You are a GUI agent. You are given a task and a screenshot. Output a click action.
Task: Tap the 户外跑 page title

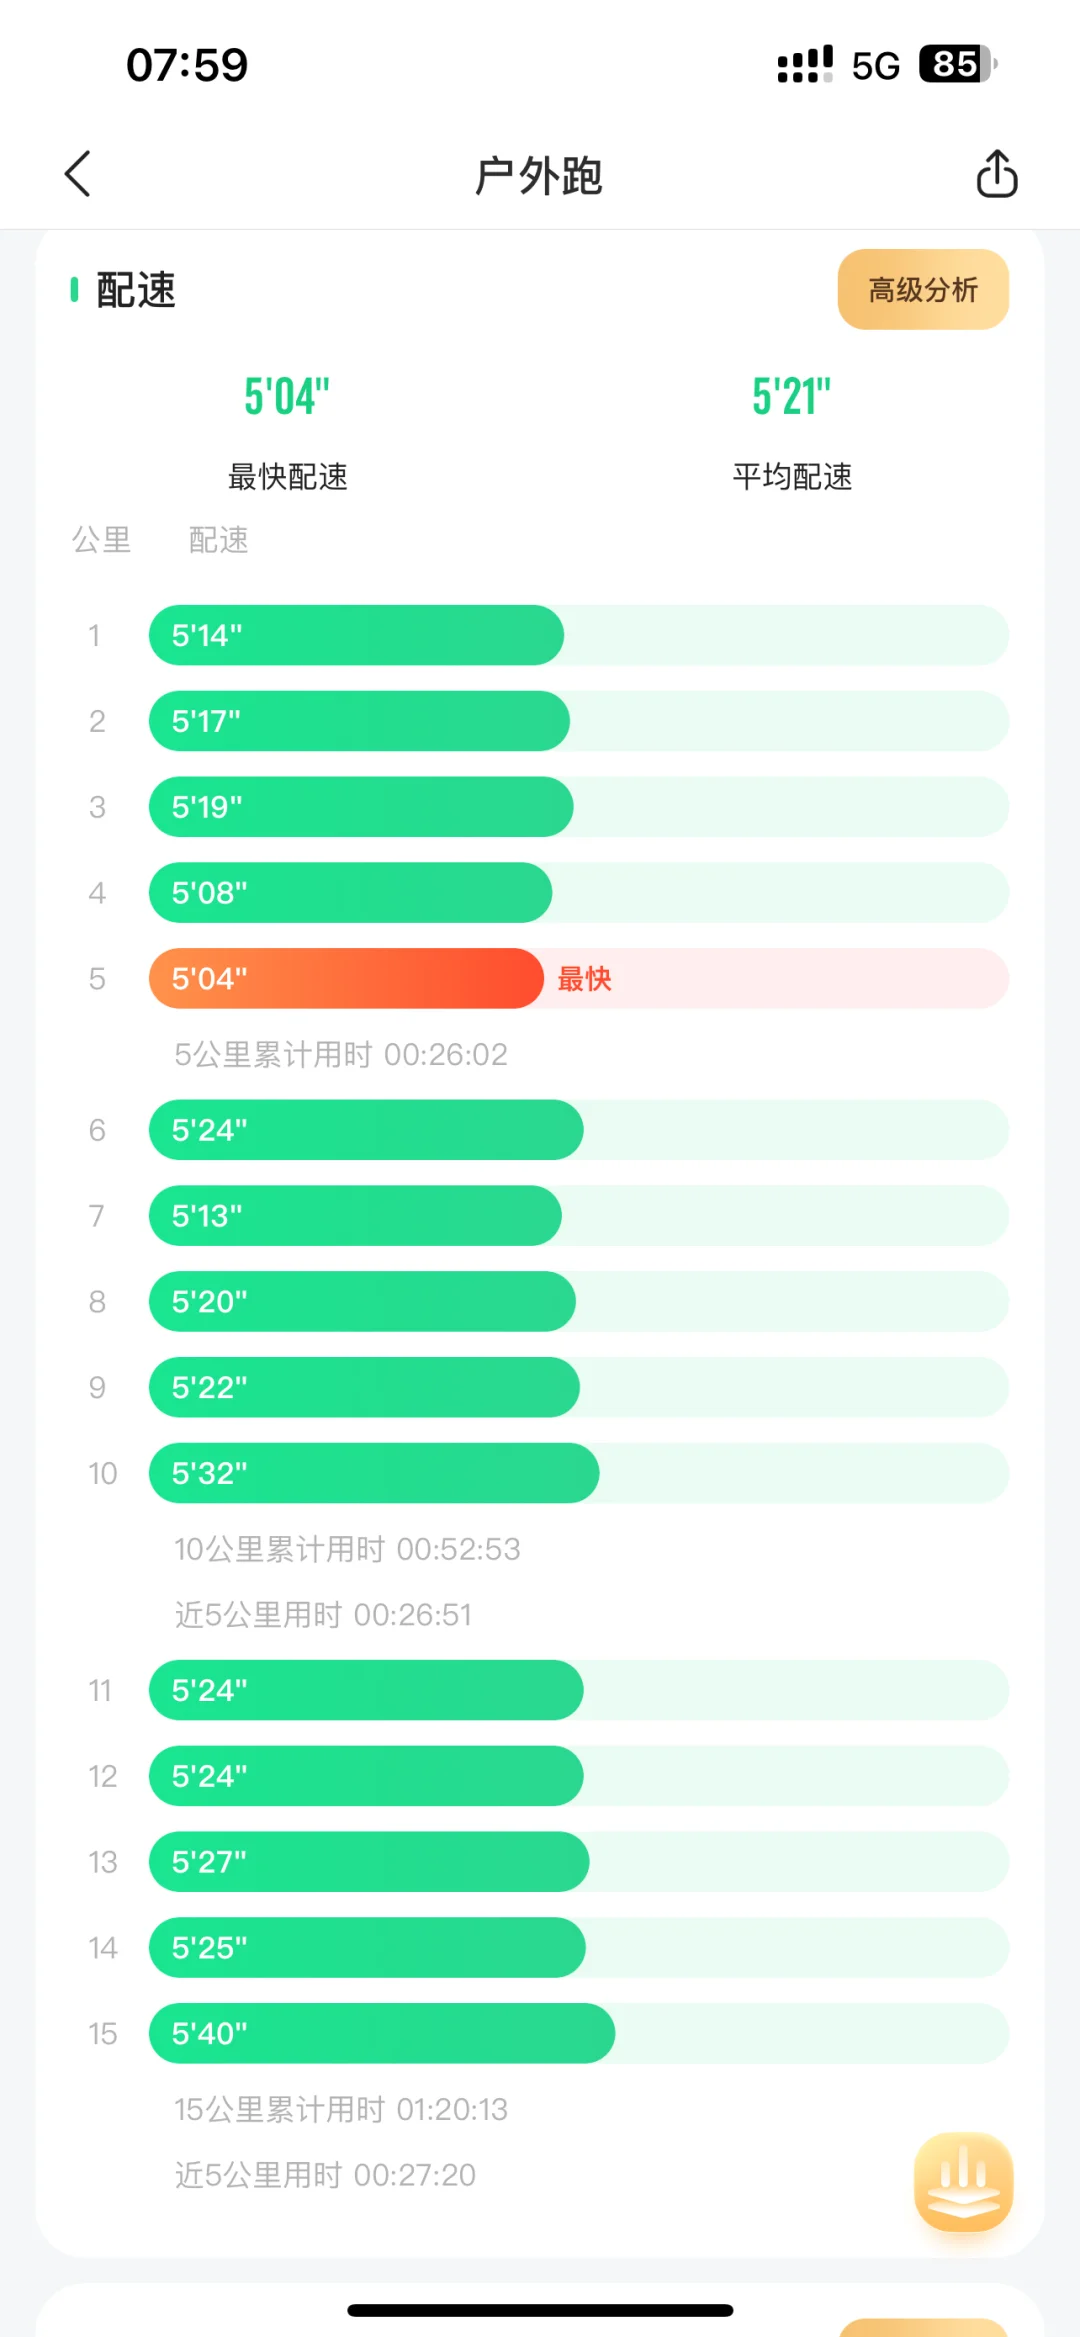click(x=539, y=176)
